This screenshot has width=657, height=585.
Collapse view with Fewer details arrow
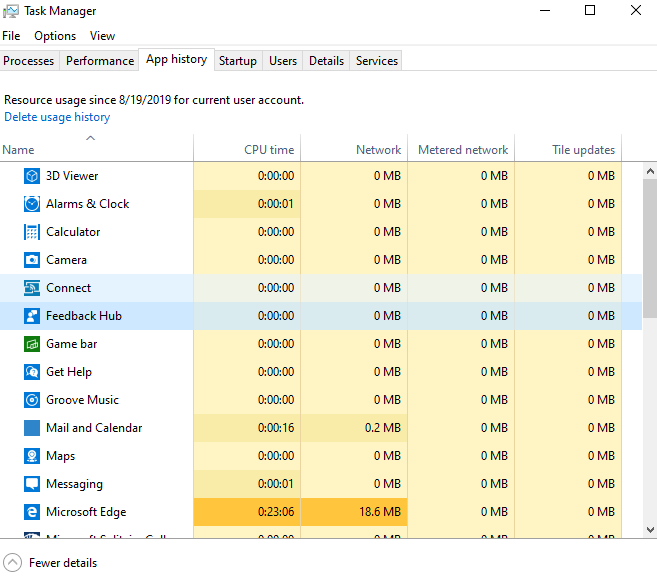[x=12, y=563]
